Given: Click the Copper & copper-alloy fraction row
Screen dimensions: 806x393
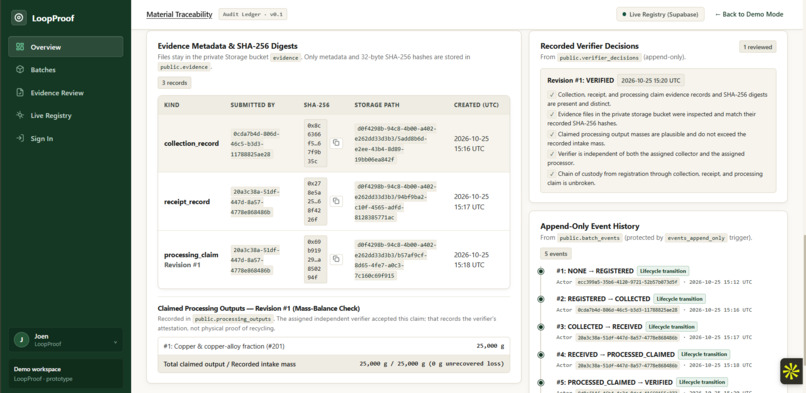Looking at the screenshot, I should click(x=334, y=346).
